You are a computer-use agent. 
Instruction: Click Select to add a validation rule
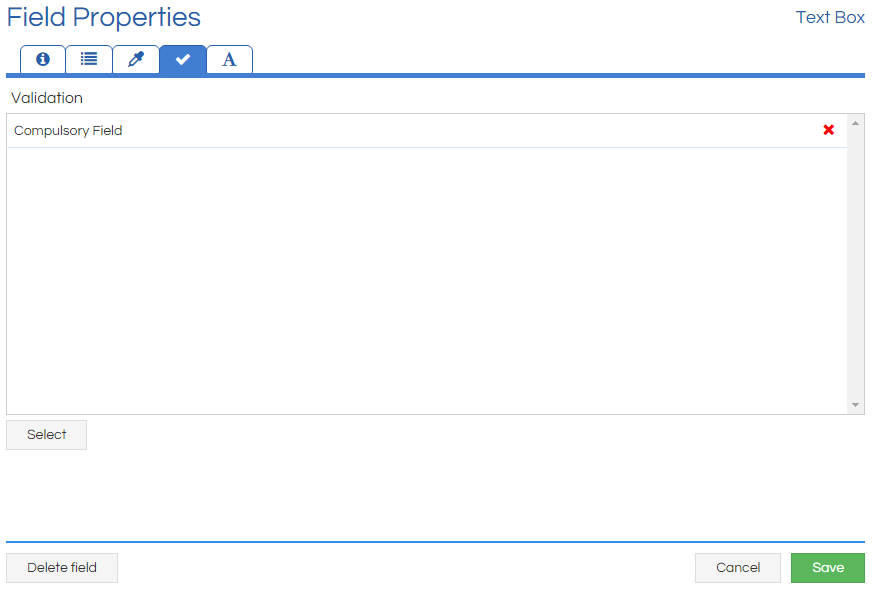[x=46, y=434]
